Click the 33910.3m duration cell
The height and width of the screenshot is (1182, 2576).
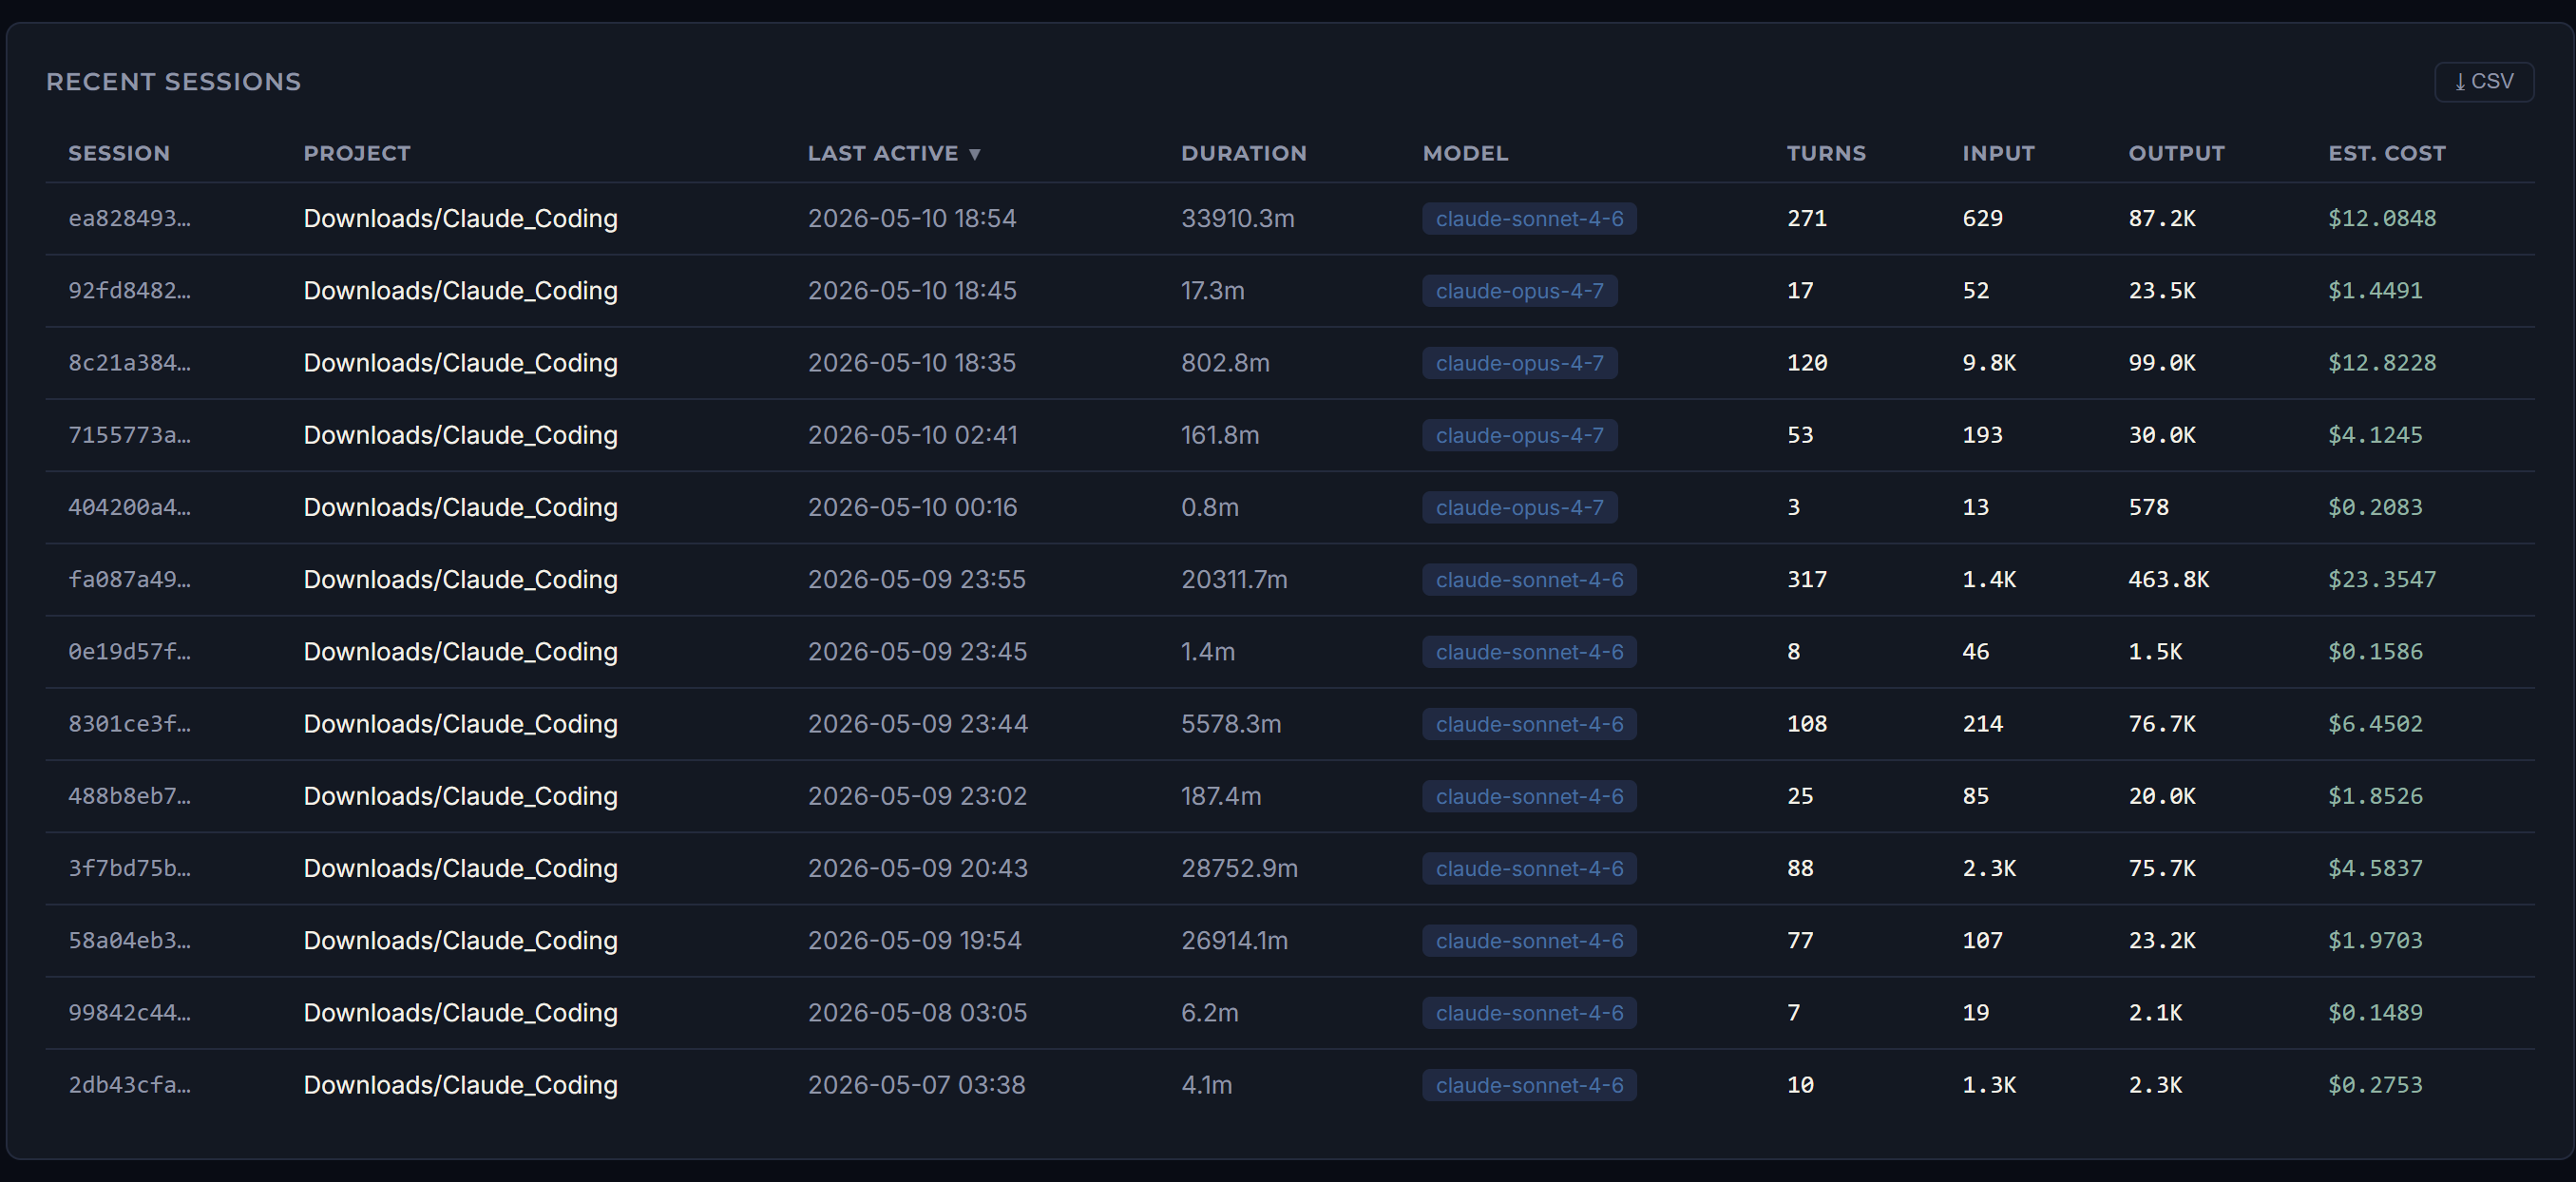pos(1237,218)
